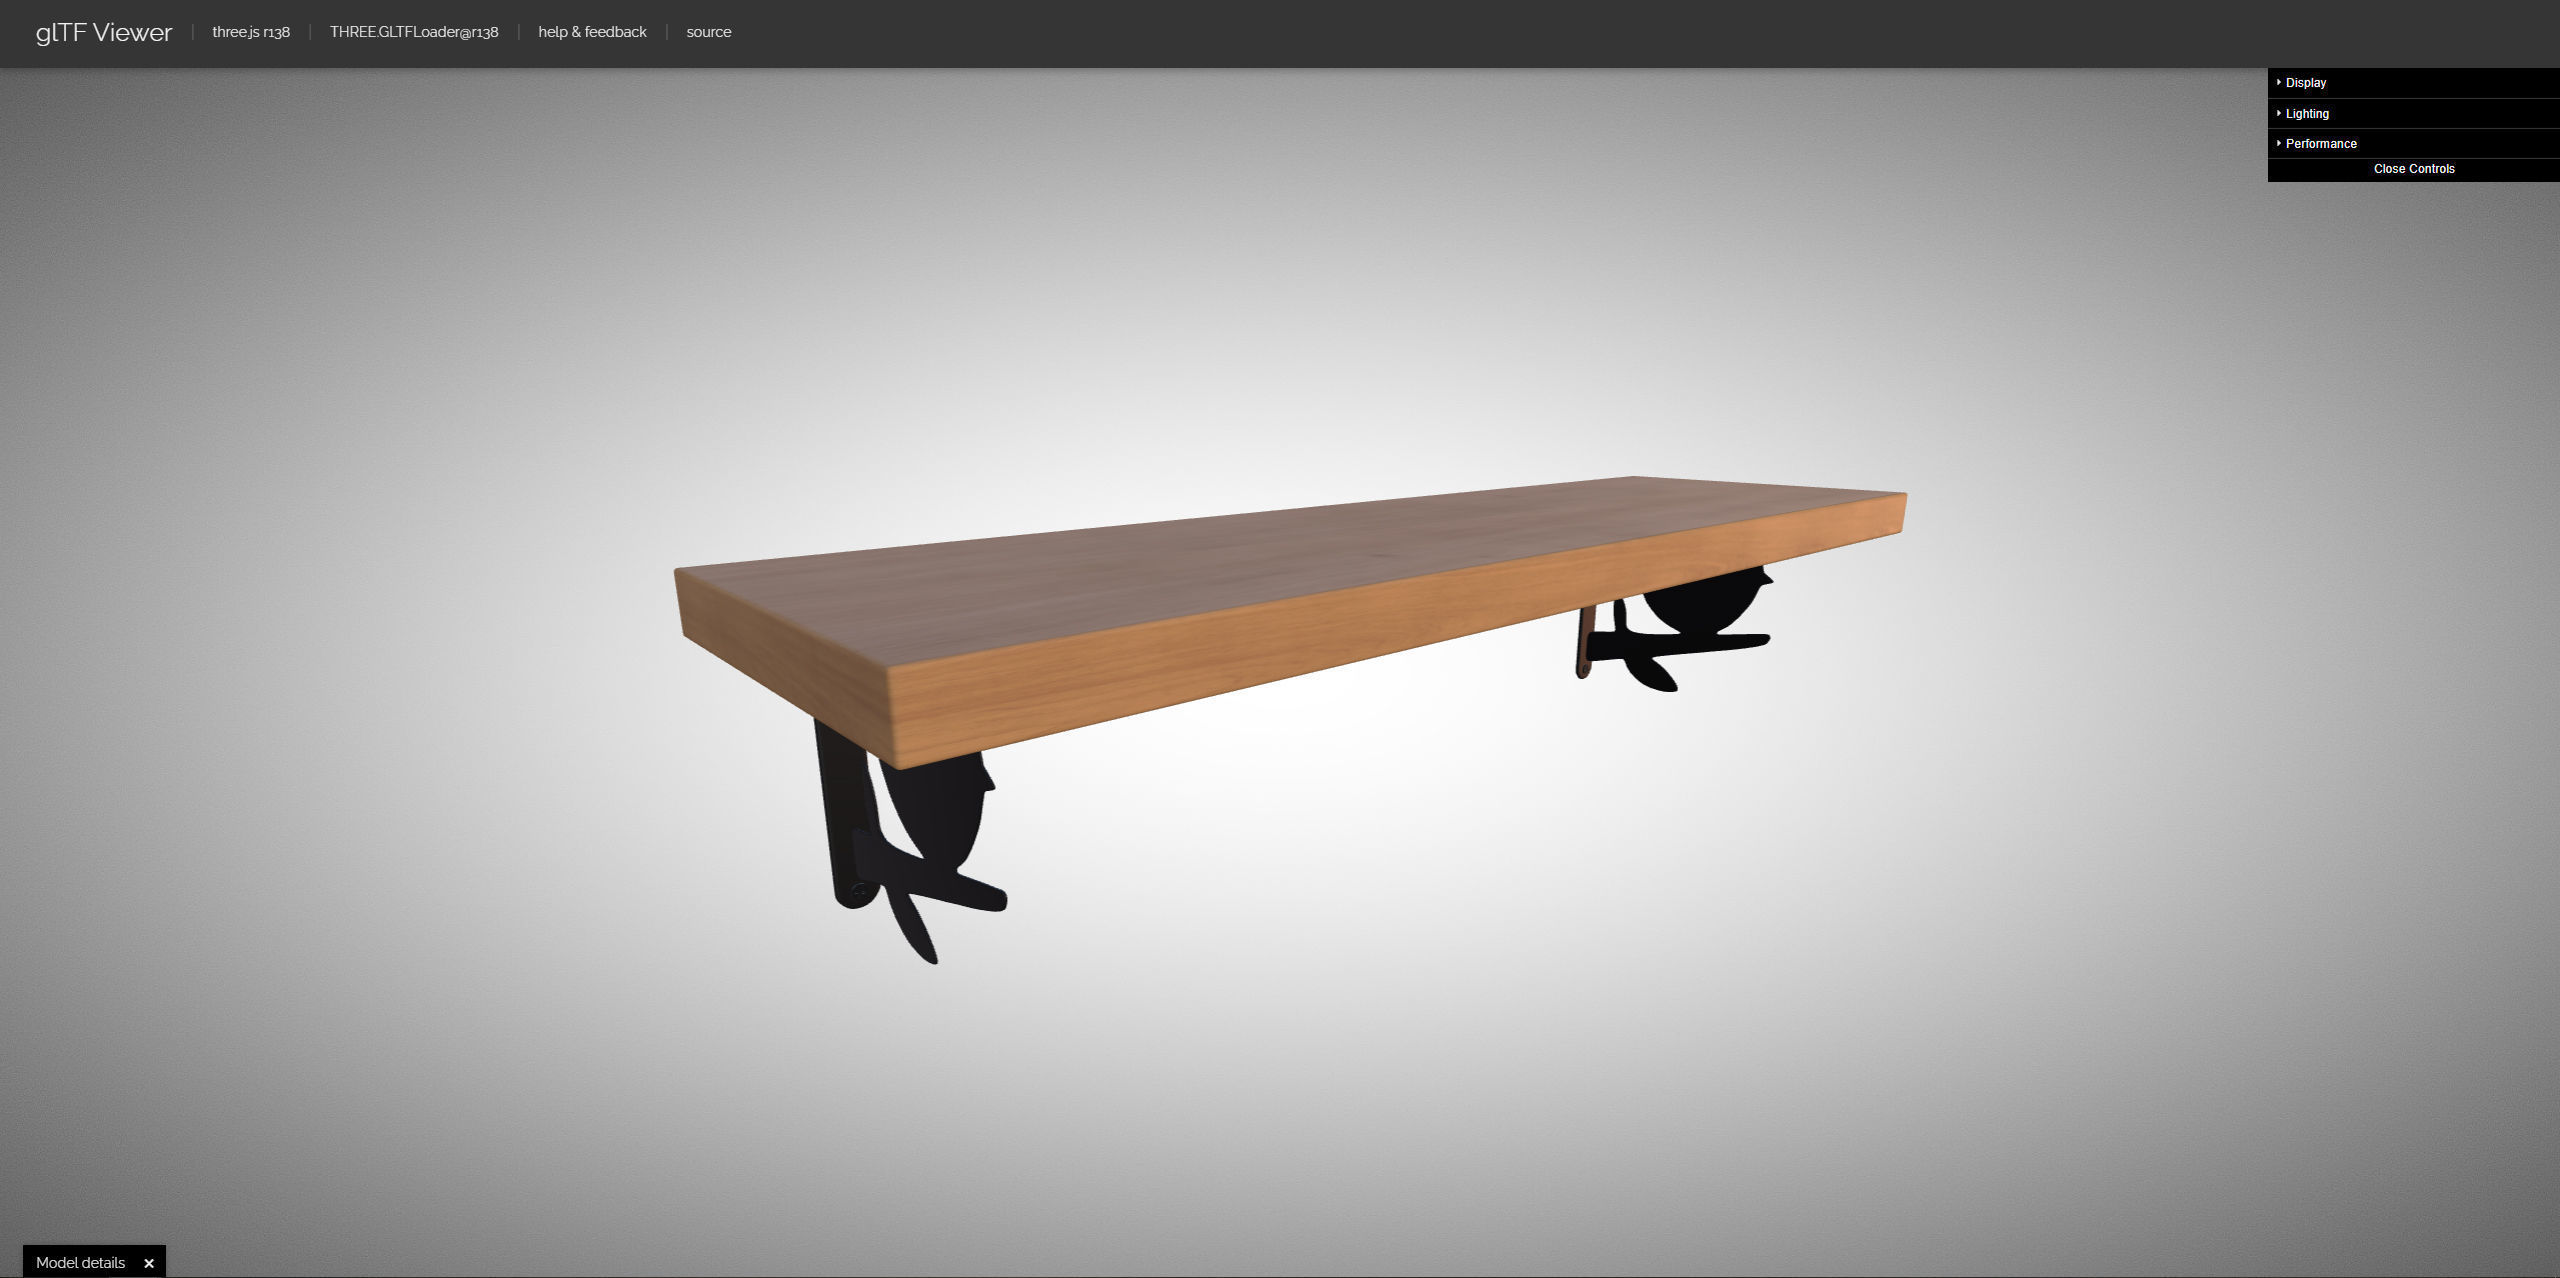The height and width of the screenshot is (1278, 2560).
Task: Open help & feedback link
Action: coord(592,32)
